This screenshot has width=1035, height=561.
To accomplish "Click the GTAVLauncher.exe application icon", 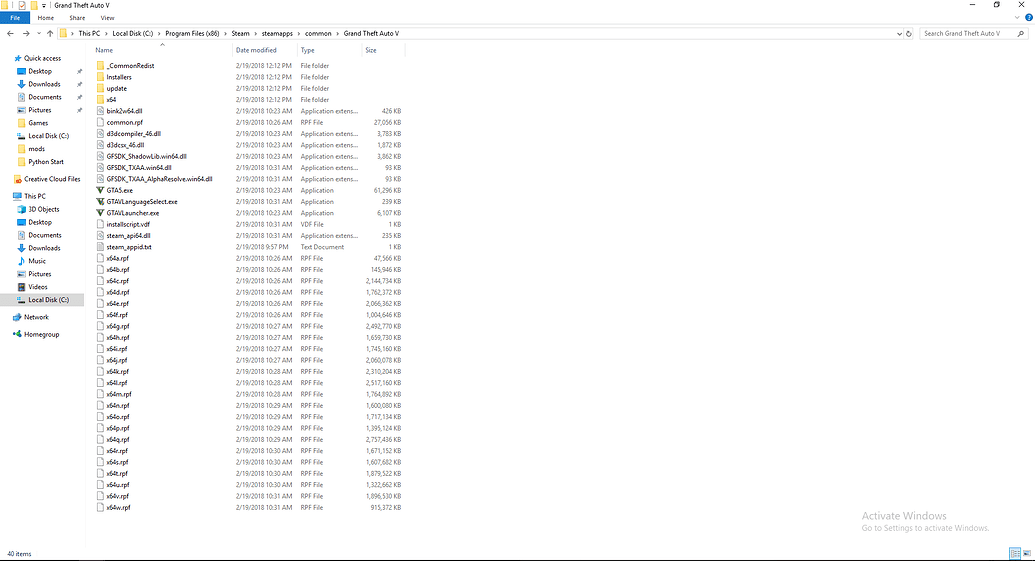I will (100, 213).
